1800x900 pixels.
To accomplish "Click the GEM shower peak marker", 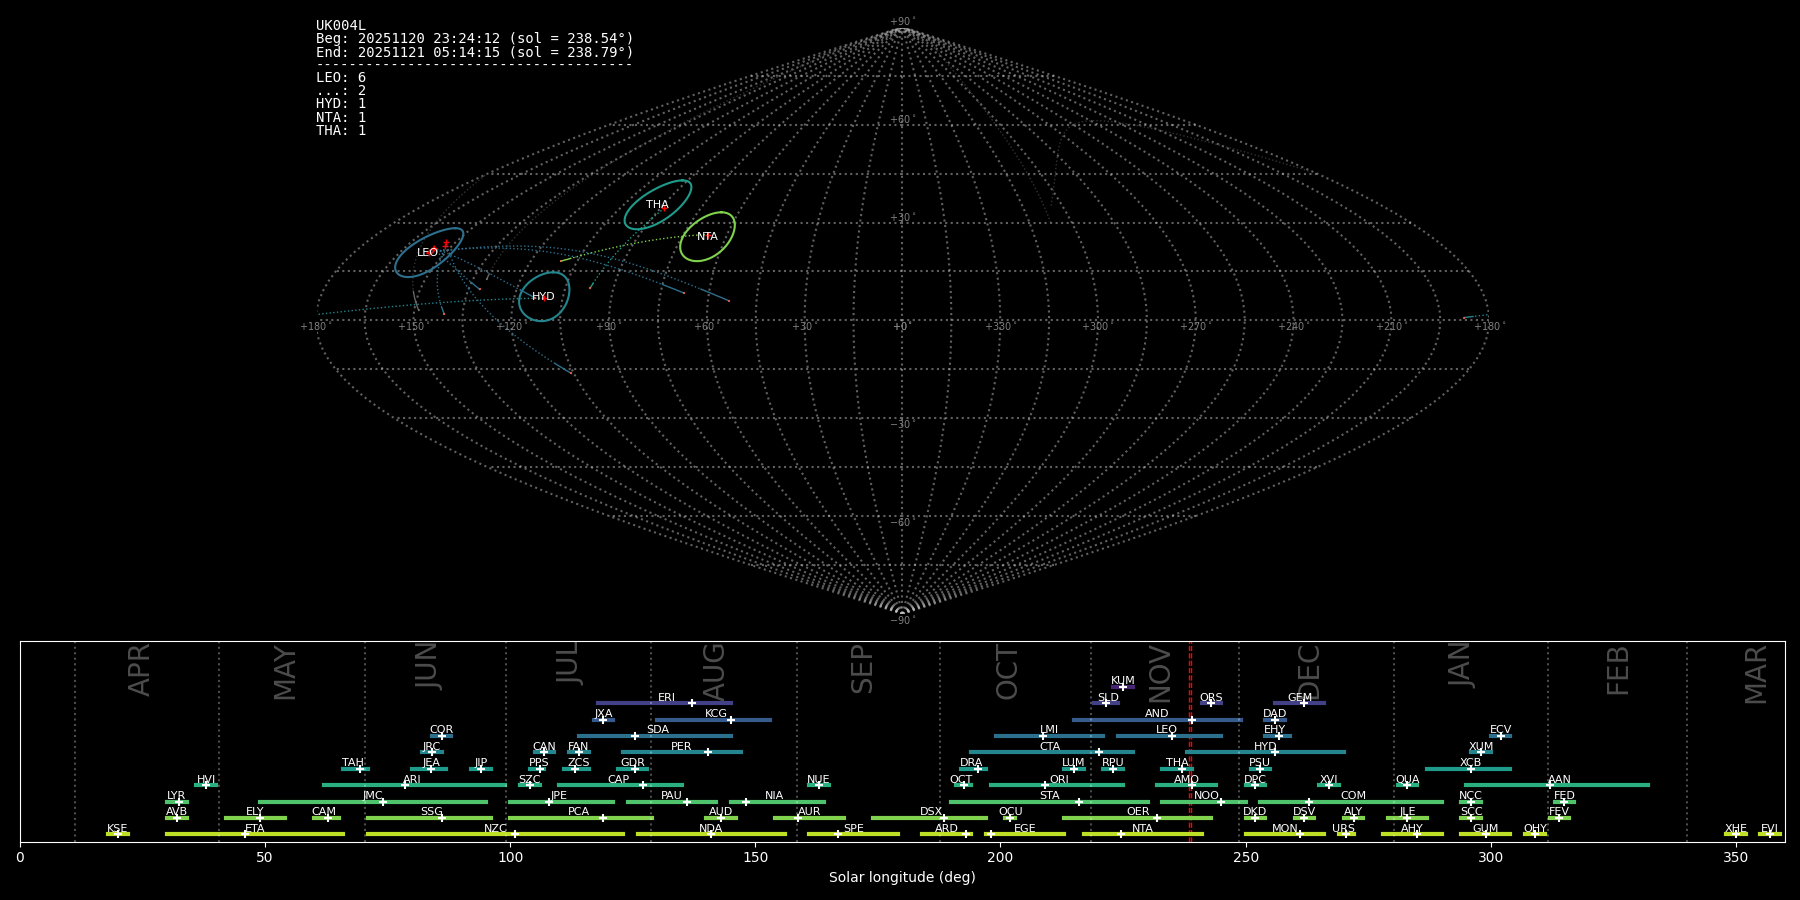I will [x=1303, y=703].
